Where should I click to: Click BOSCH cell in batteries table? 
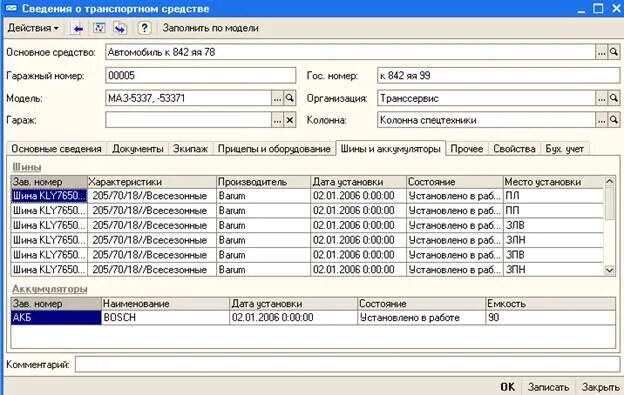coord(166,317)
